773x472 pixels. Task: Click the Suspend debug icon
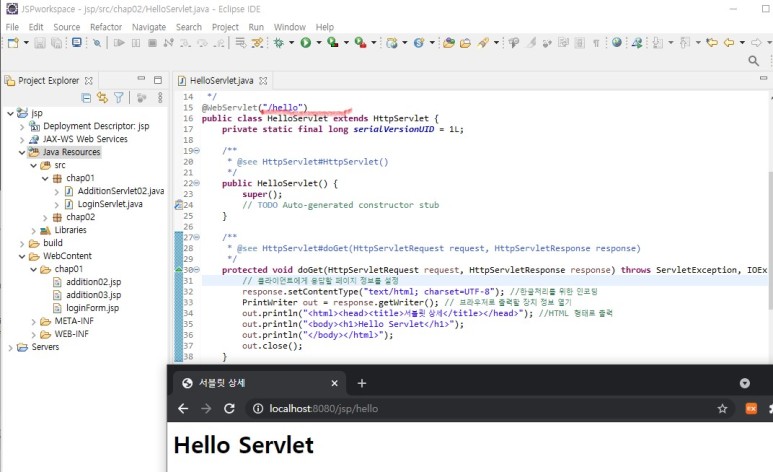point(136,43)
